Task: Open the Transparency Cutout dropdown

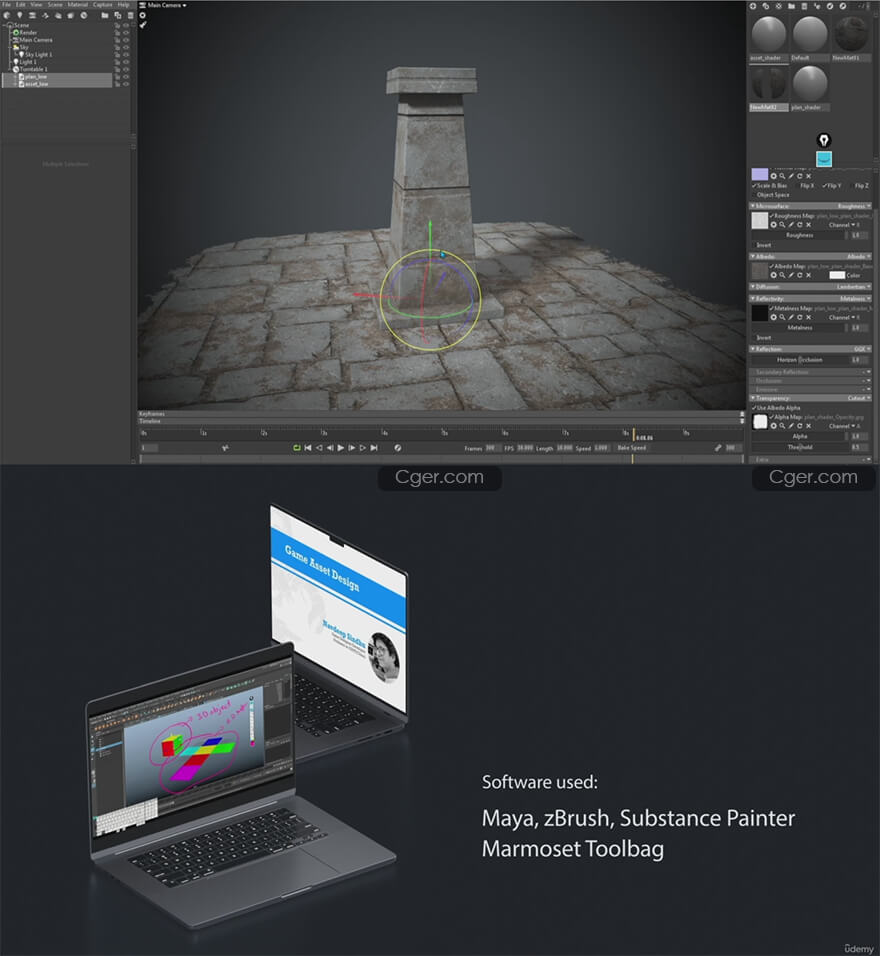Action: tap(859, 398)
